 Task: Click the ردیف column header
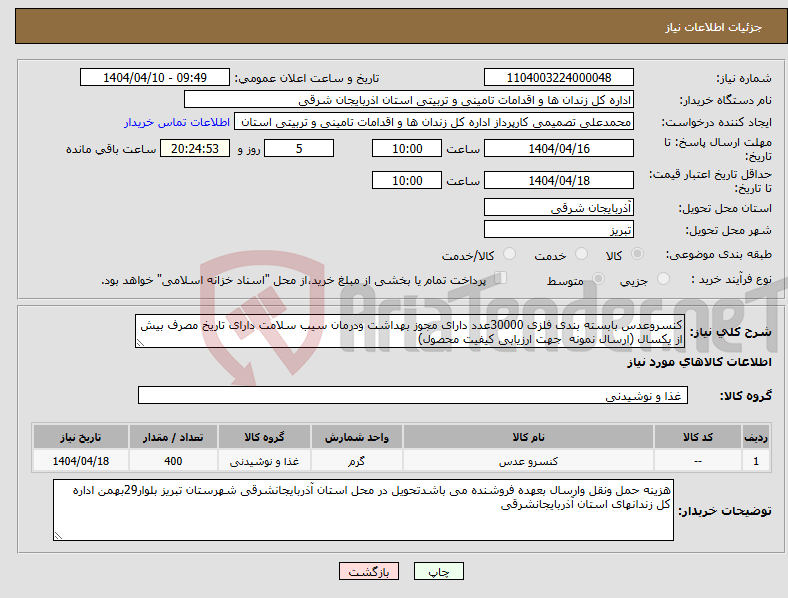[756, 437]
